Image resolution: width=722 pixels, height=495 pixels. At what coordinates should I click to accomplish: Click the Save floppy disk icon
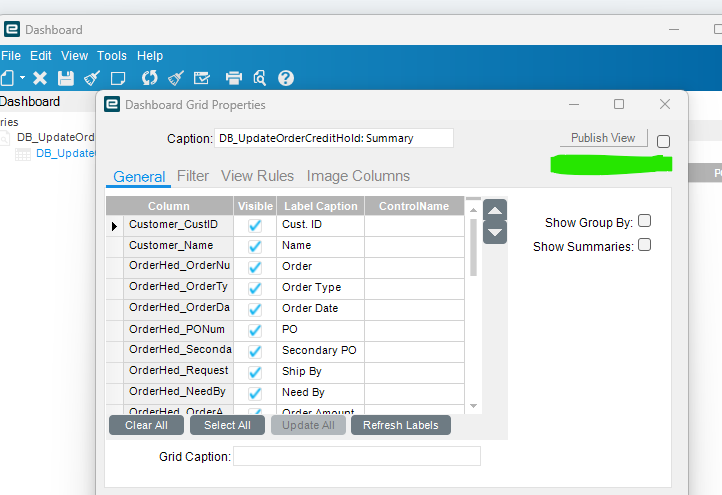[66, 78]
